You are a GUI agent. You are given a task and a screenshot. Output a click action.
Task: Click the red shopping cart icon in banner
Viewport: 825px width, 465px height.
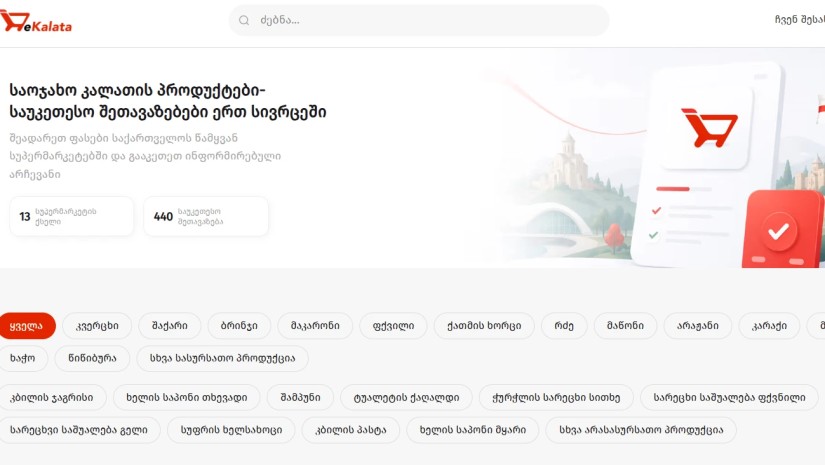click(x=709, y=128)
